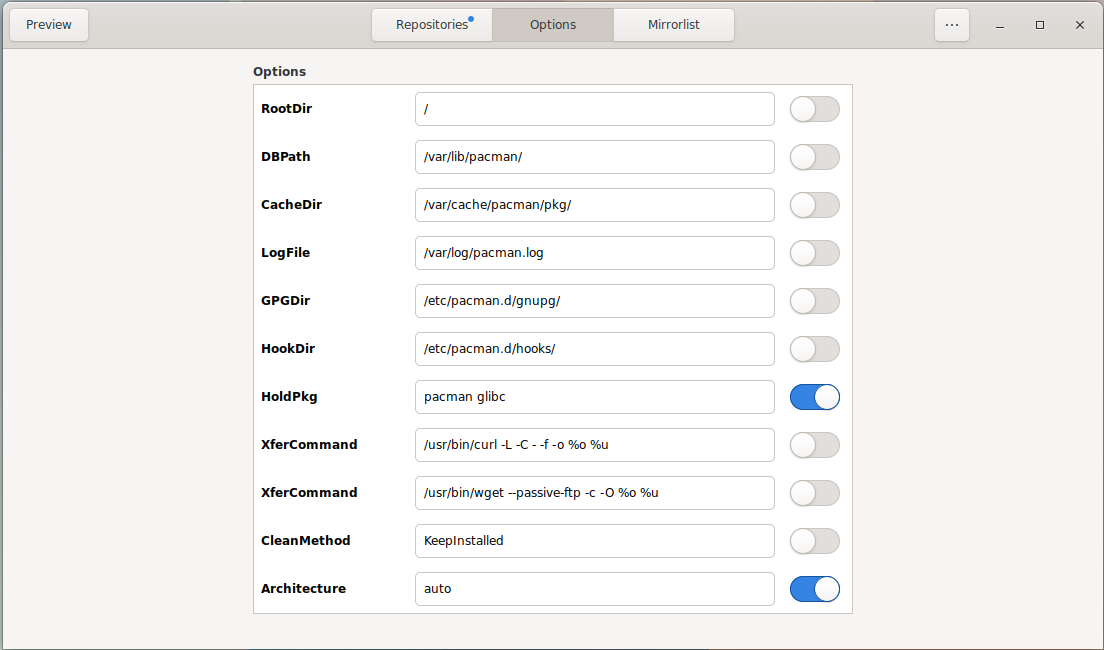This screenshot has width=1104, height=650.
Task: Focus the CacheDir path field
Action: pos(595,205)
